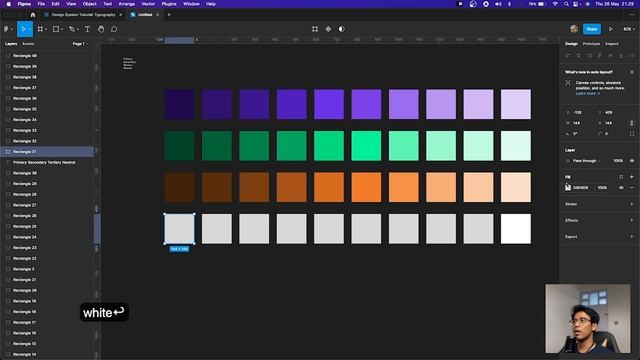Select the Hand tool
The image size is (640, 360).
pos(101,29)
